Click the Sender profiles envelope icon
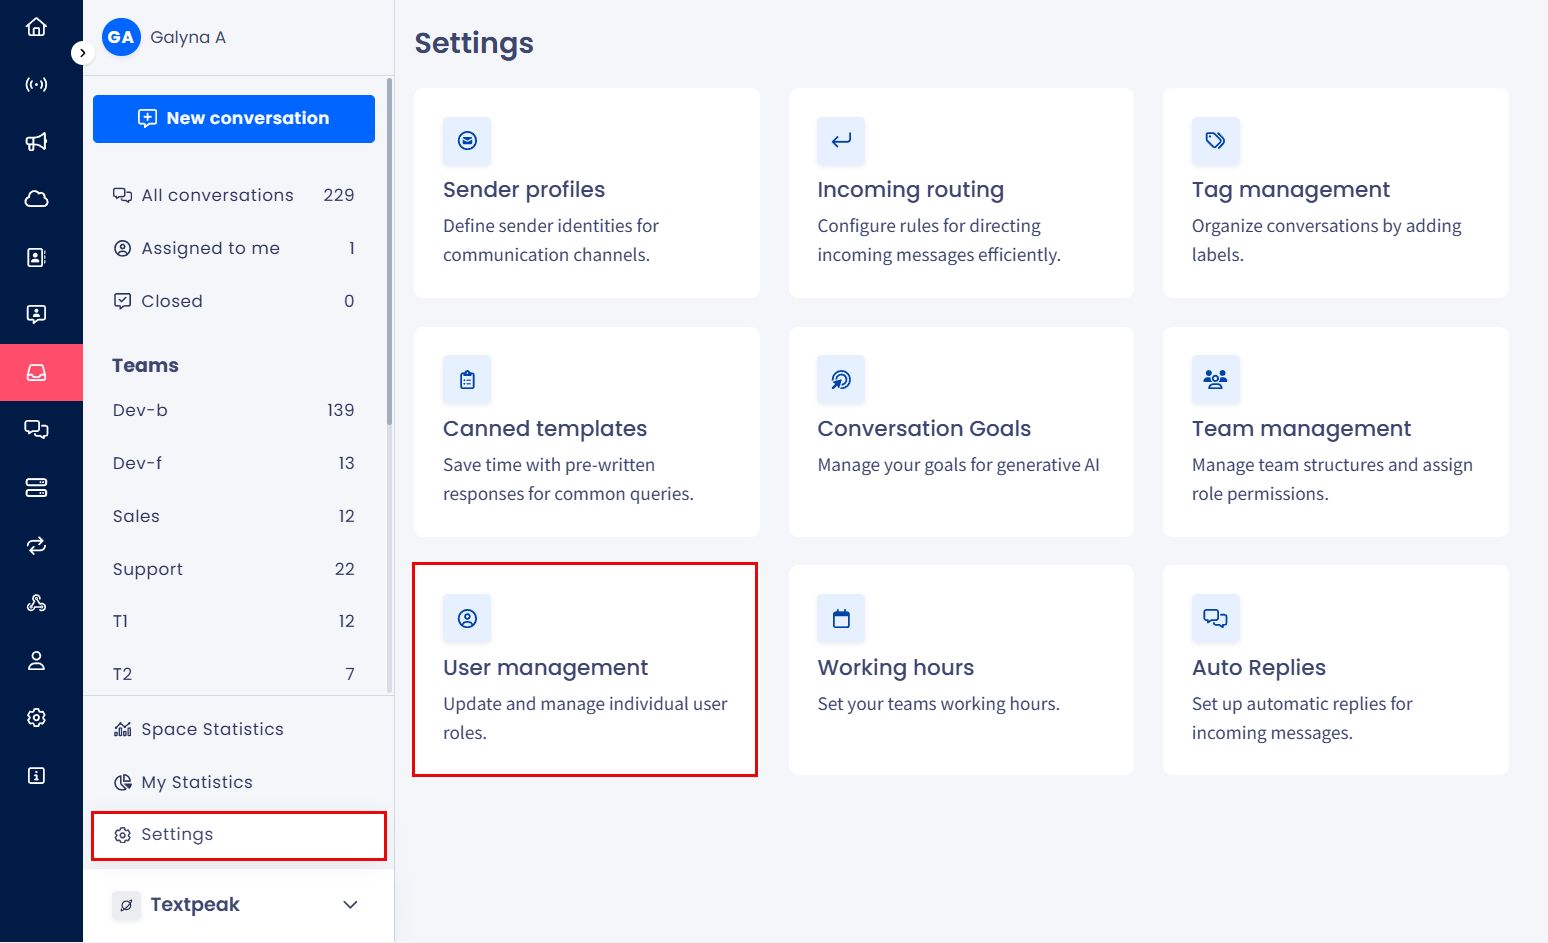Image resolution: width=1548 pixels, height=943 pixels. 467,141
